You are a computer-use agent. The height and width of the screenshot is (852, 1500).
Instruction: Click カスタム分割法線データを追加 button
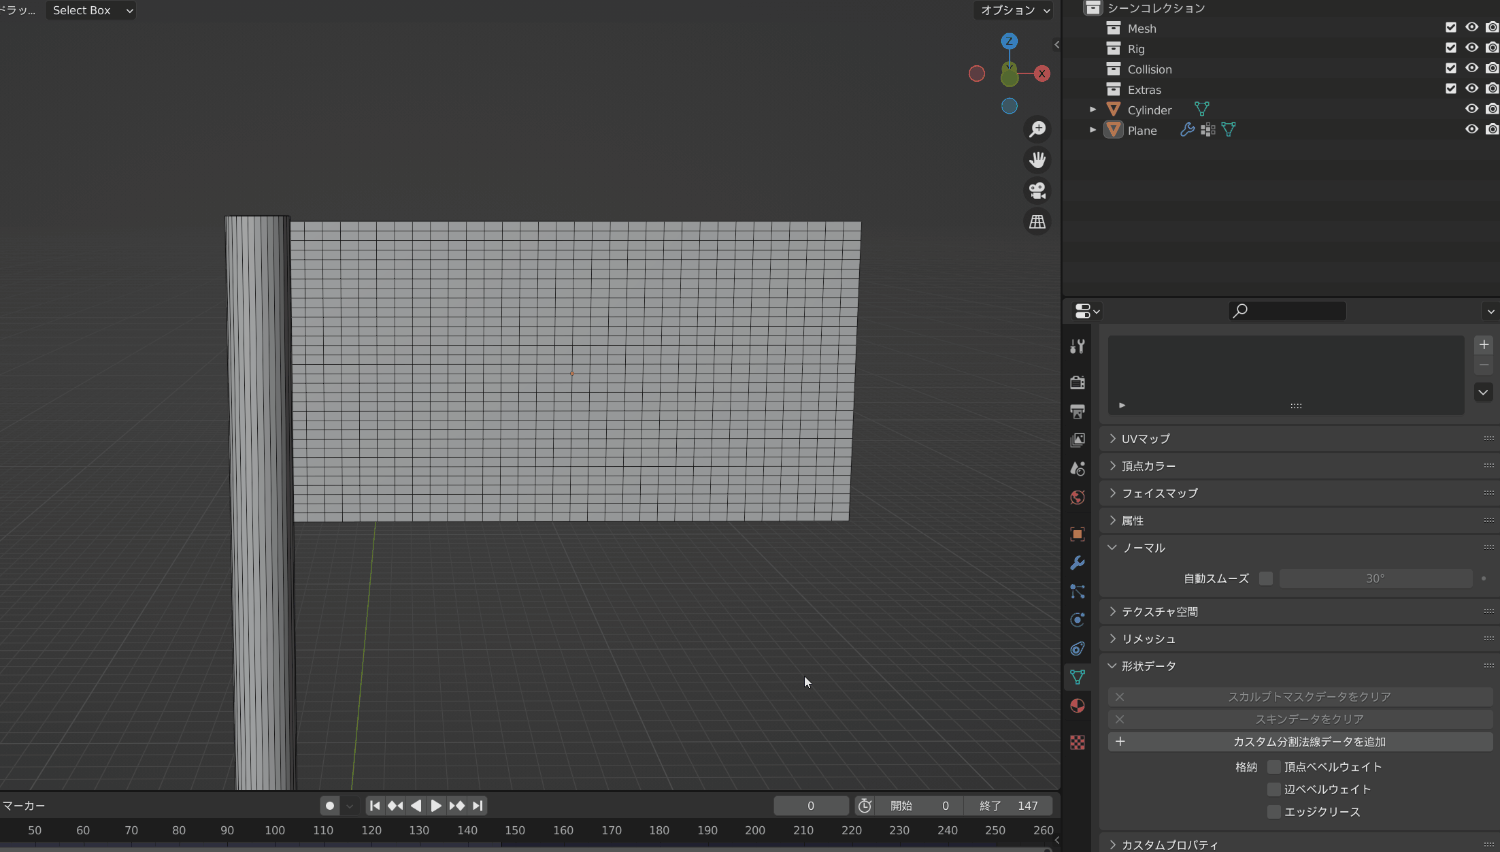(x=1300, y=742)
